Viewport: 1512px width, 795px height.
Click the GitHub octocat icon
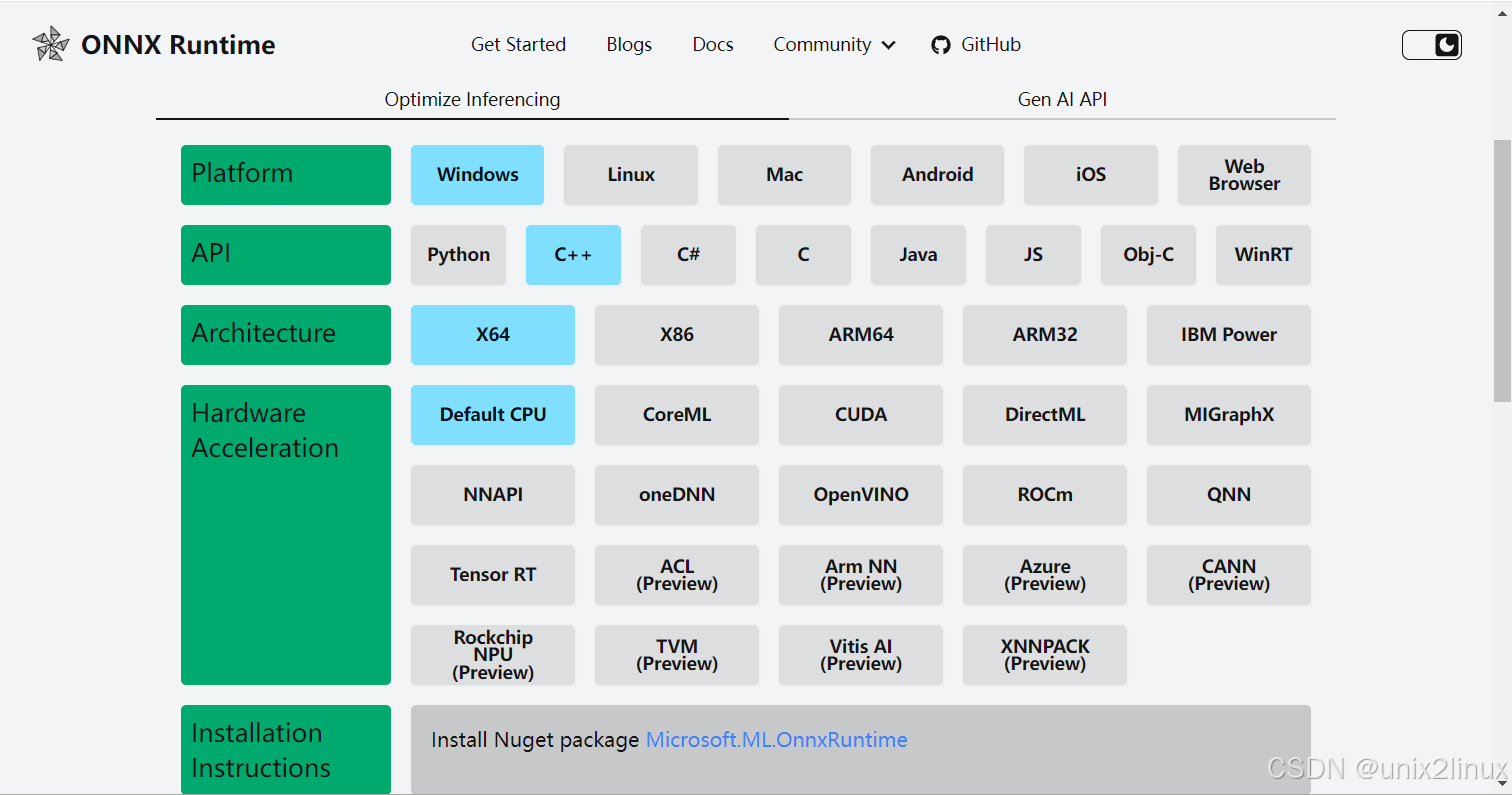click(x=940, y=45)
